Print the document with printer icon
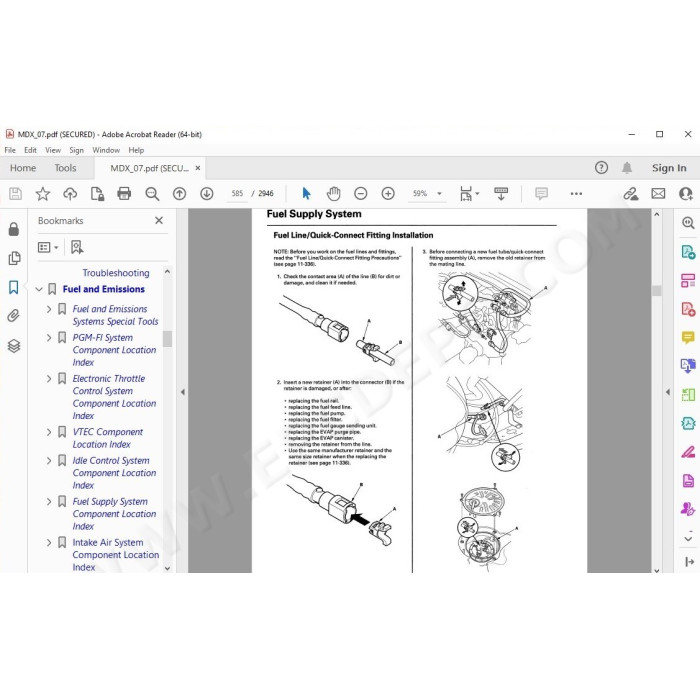 [x=124, y=194]
